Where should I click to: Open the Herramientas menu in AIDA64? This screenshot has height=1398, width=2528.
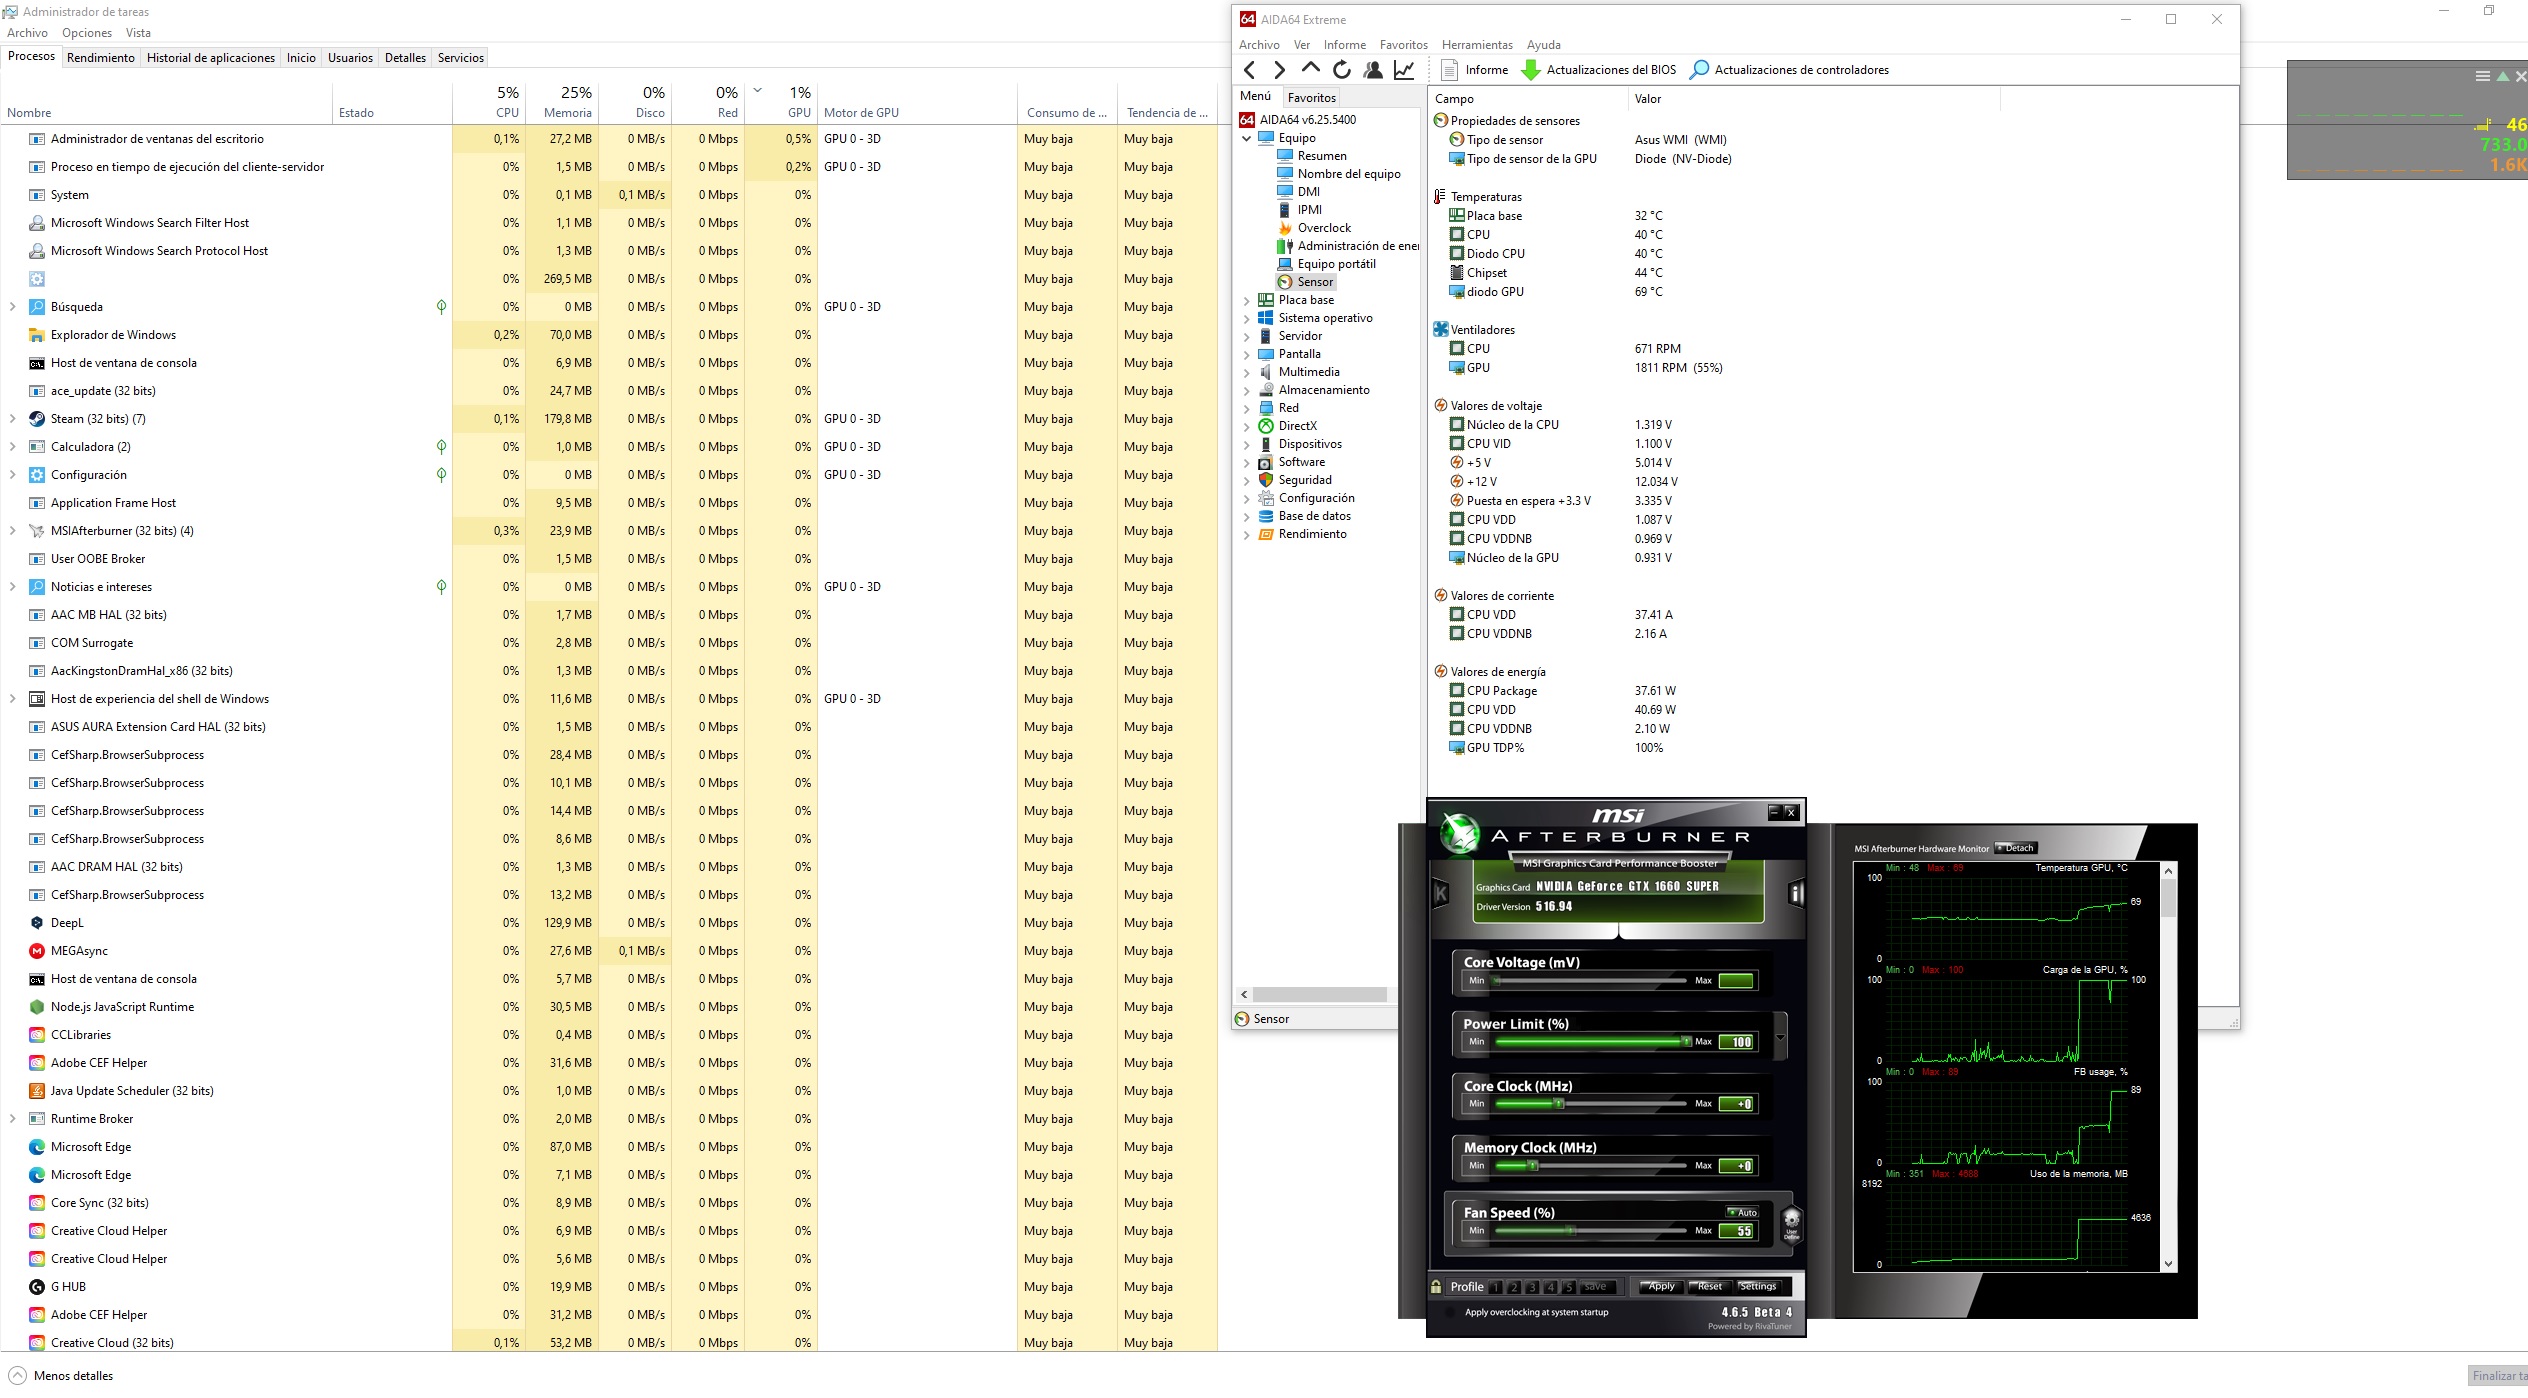(x=1476, y=44)
